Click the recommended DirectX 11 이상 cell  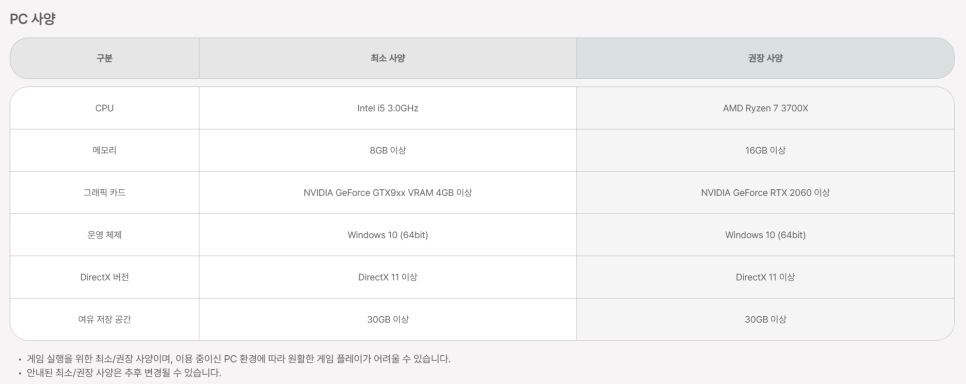point(765,277)
